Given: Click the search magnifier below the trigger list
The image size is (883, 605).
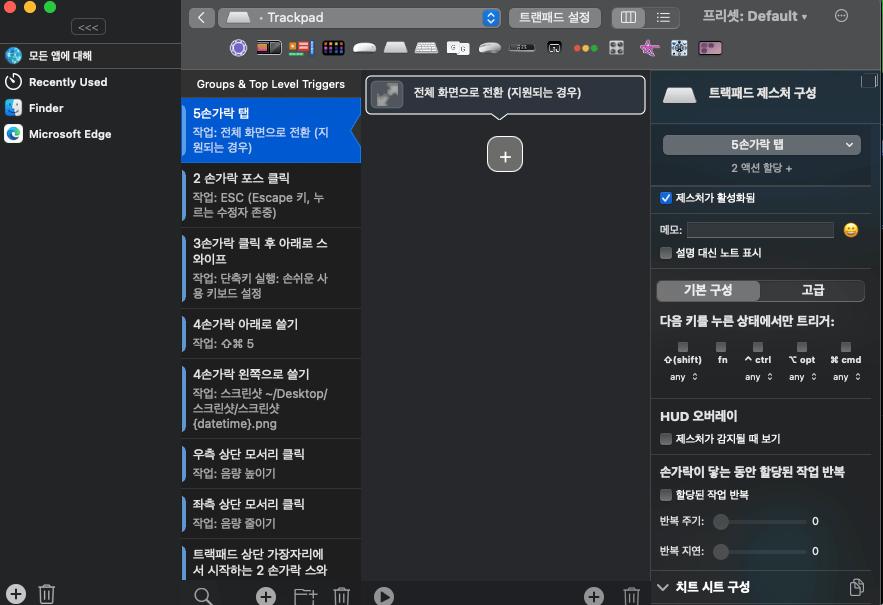Looking at the screenshot, I should (x=203, y=596).
